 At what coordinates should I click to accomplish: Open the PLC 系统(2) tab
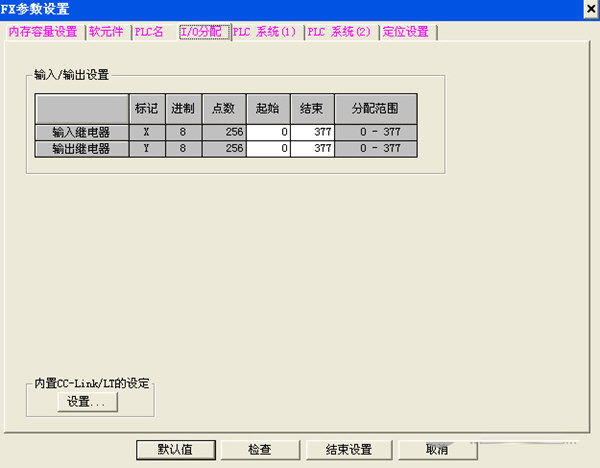[339, 32]
